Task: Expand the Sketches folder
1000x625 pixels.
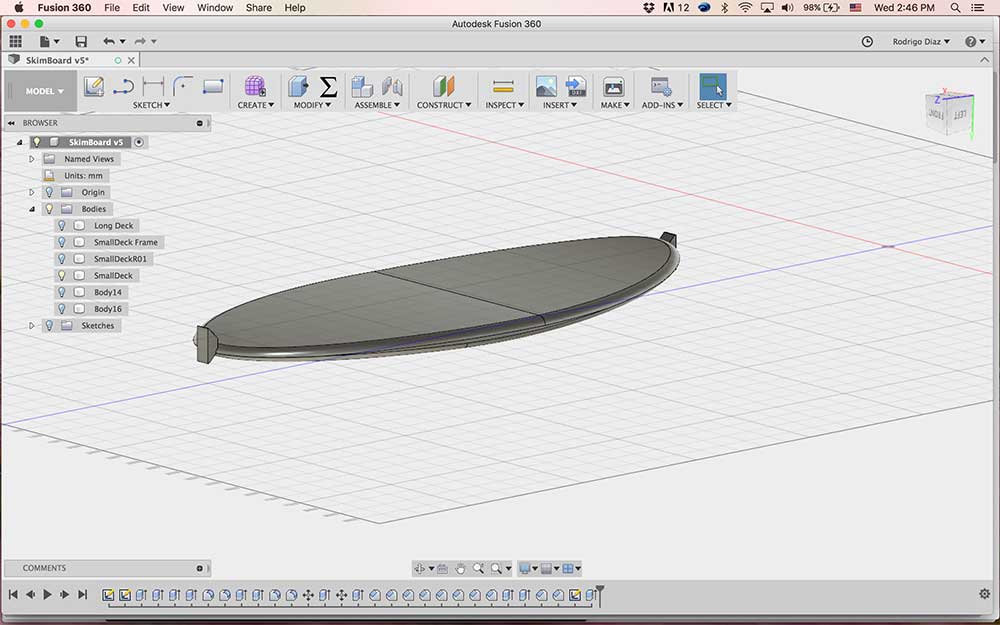Action: click(x=32, y=325)
